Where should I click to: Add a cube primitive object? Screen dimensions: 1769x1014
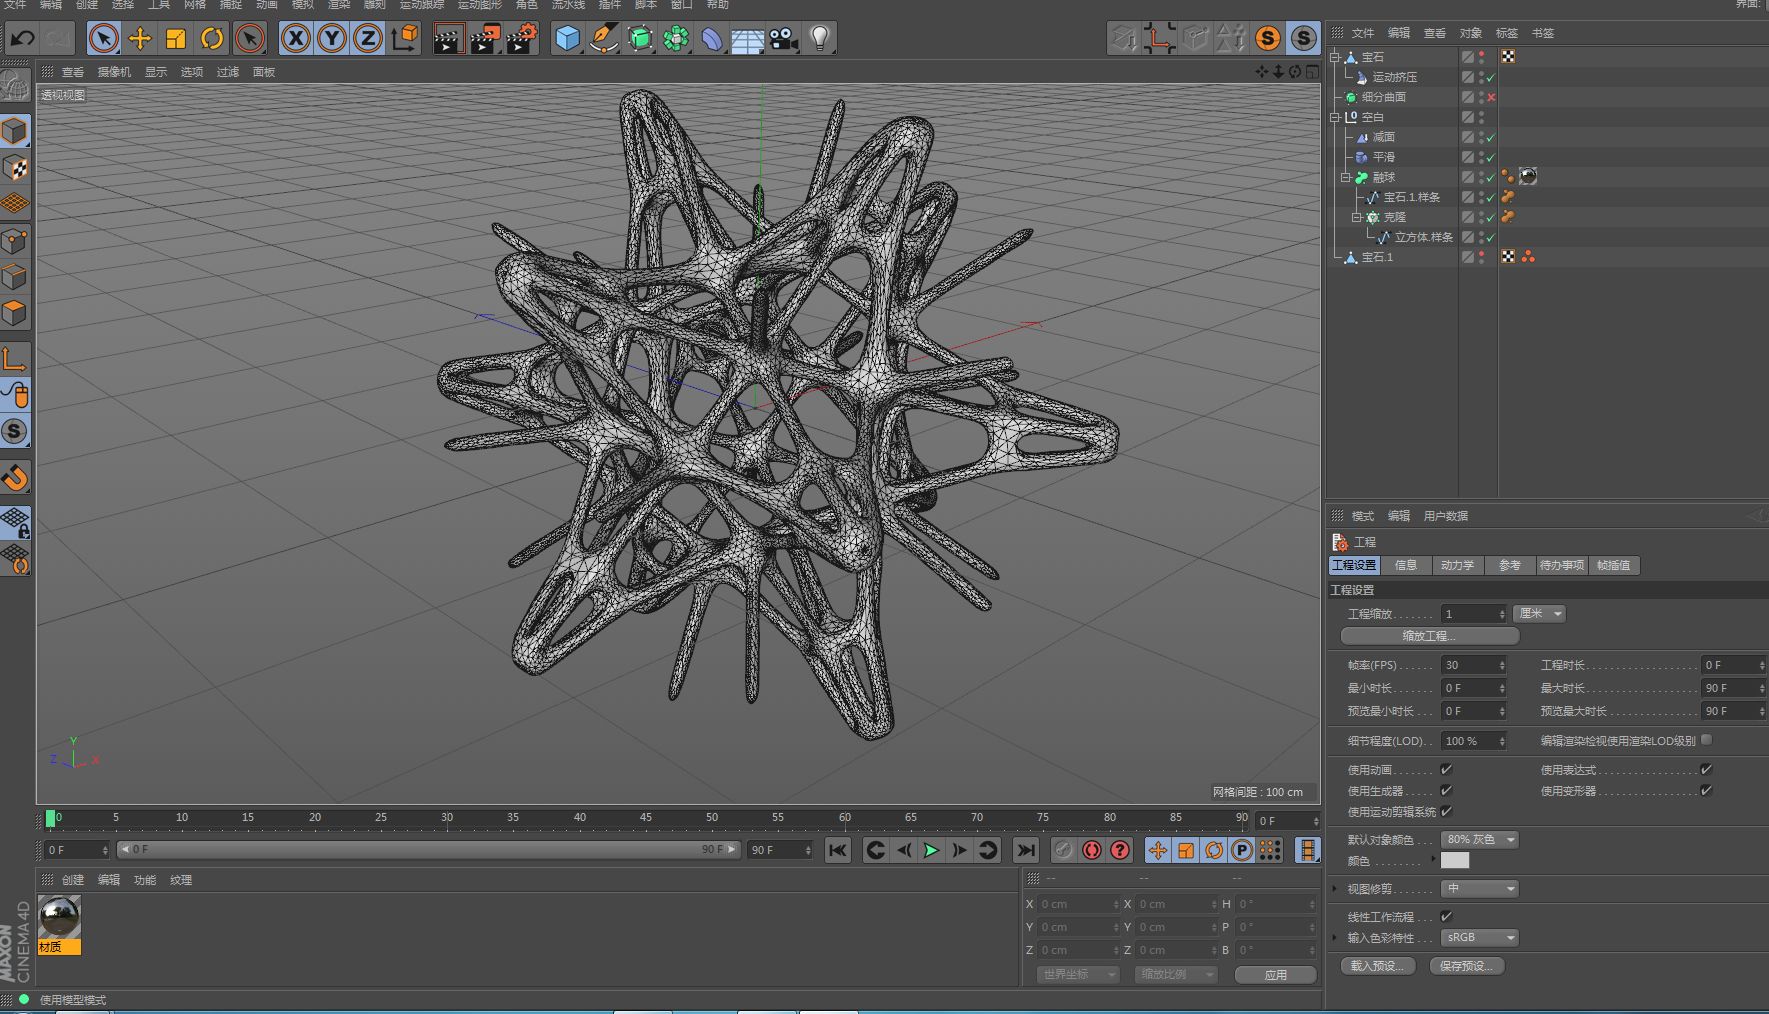(x=567, y=39)
